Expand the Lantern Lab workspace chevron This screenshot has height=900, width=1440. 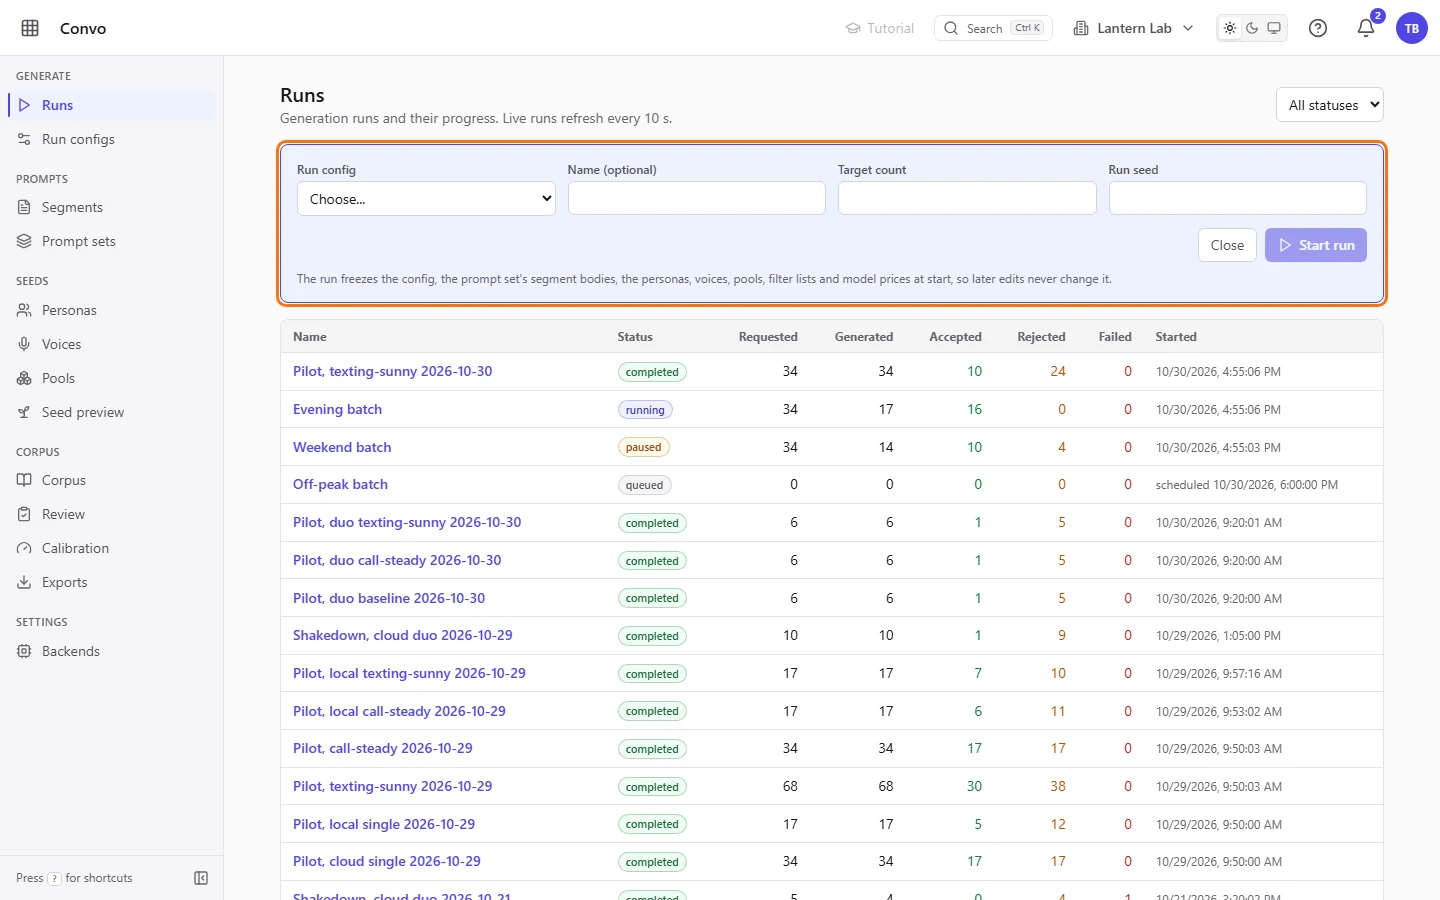1188,28
